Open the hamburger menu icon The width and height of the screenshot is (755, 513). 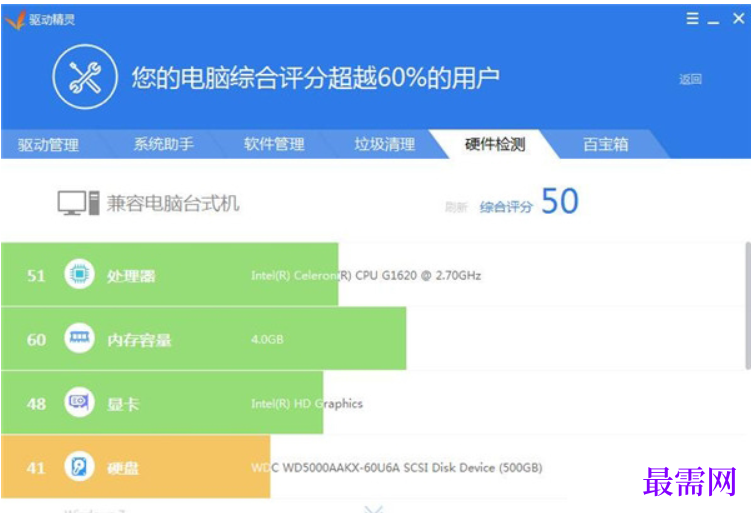(x=692, y=18)
